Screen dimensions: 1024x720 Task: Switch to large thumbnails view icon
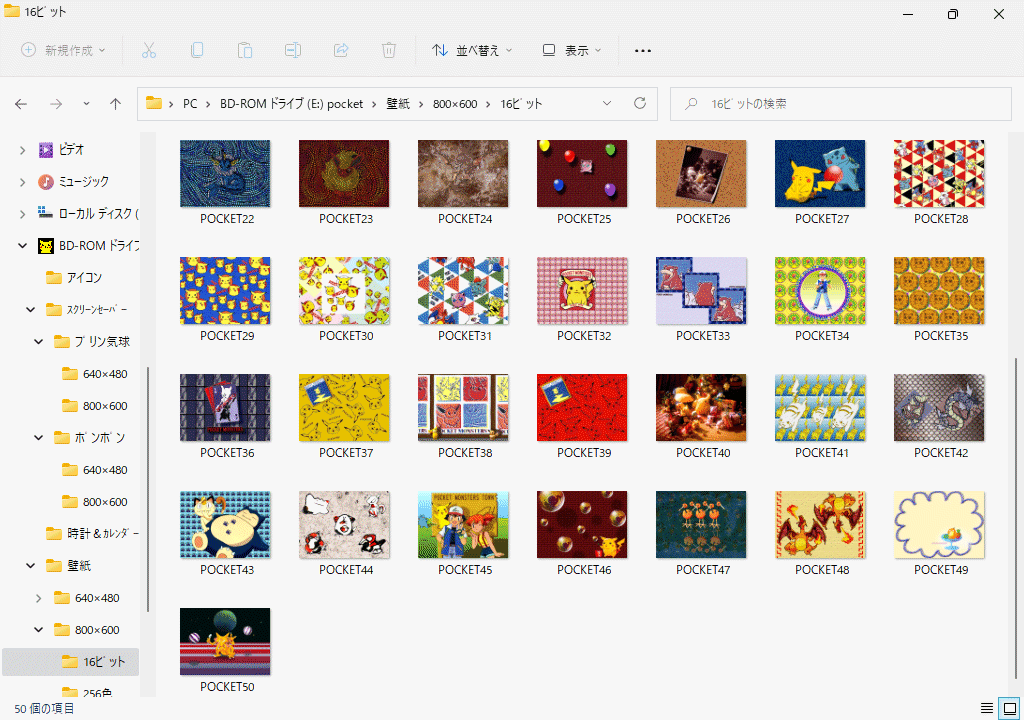click(x=1010, y=708)
